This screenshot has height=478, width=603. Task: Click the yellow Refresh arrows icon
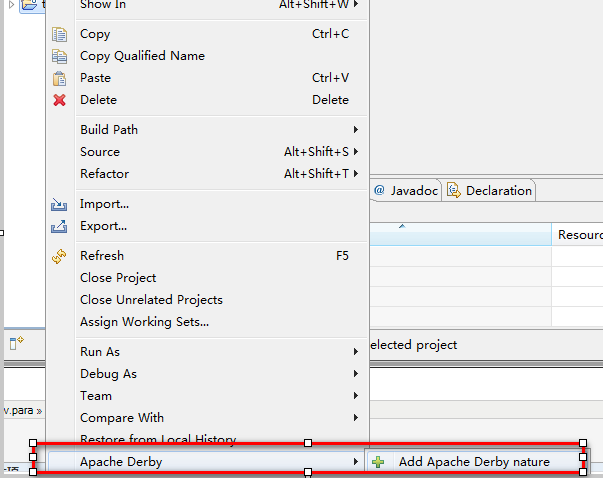59,256
